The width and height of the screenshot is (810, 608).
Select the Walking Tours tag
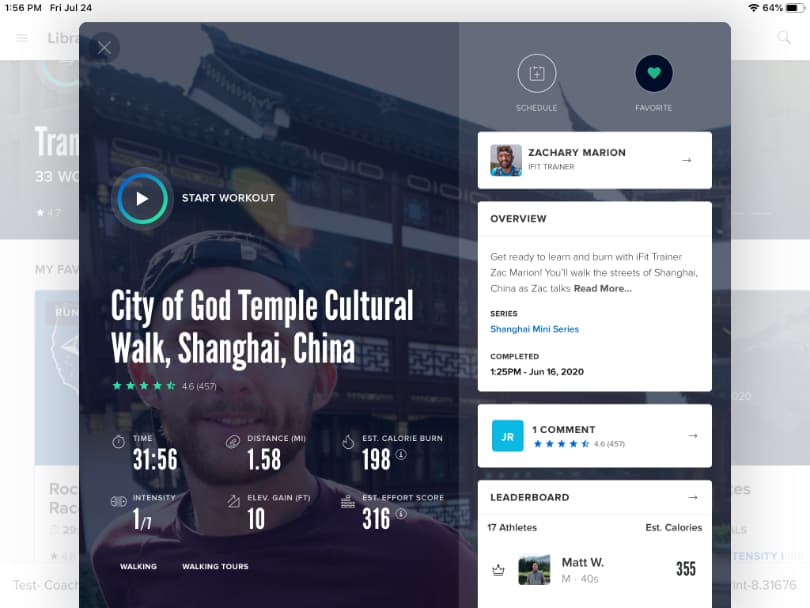tap(215, 567)
